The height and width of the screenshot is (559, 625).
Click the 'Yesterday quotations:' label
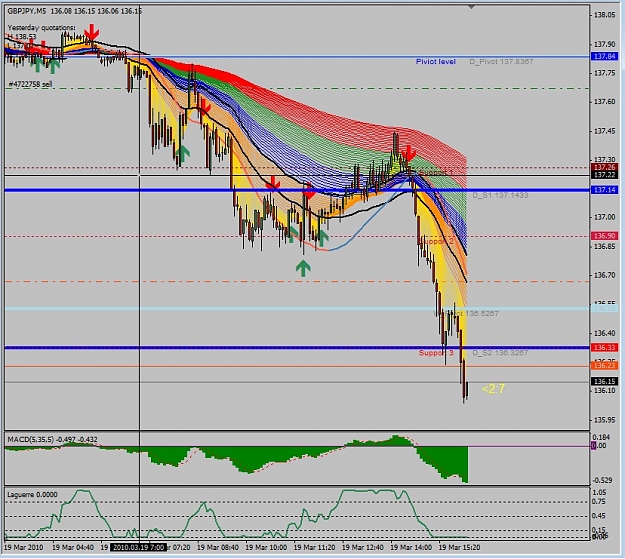click(41, 28)
